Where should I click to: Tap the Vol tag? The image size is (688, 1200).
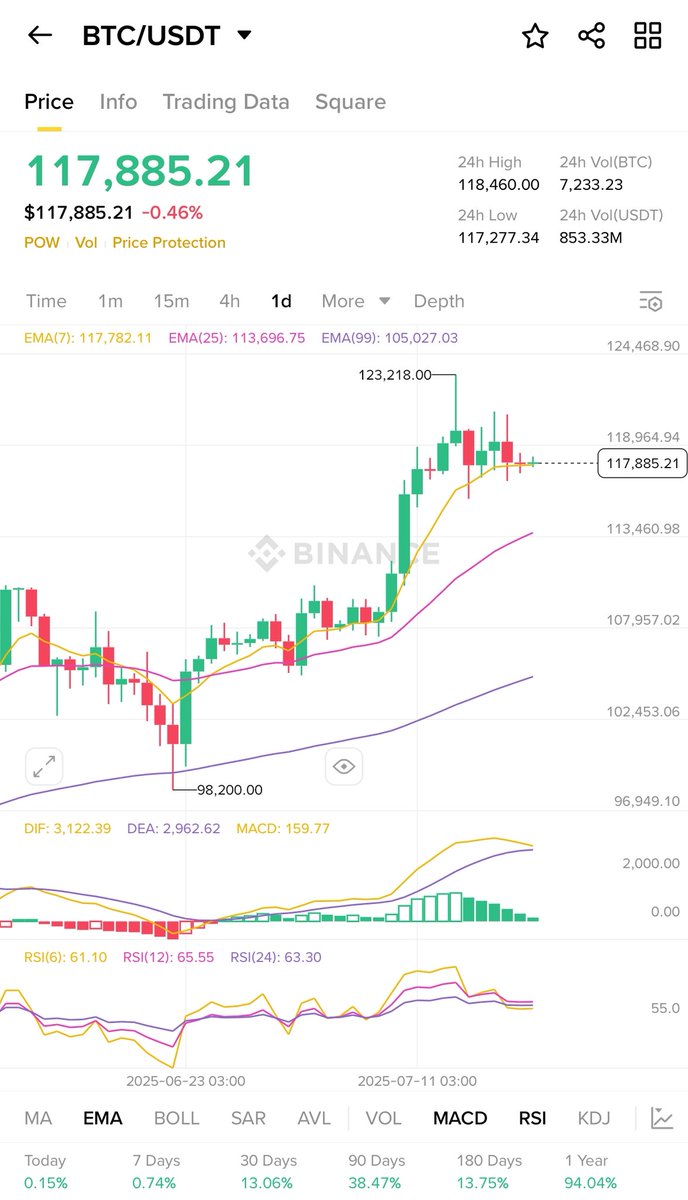(86, 243)
